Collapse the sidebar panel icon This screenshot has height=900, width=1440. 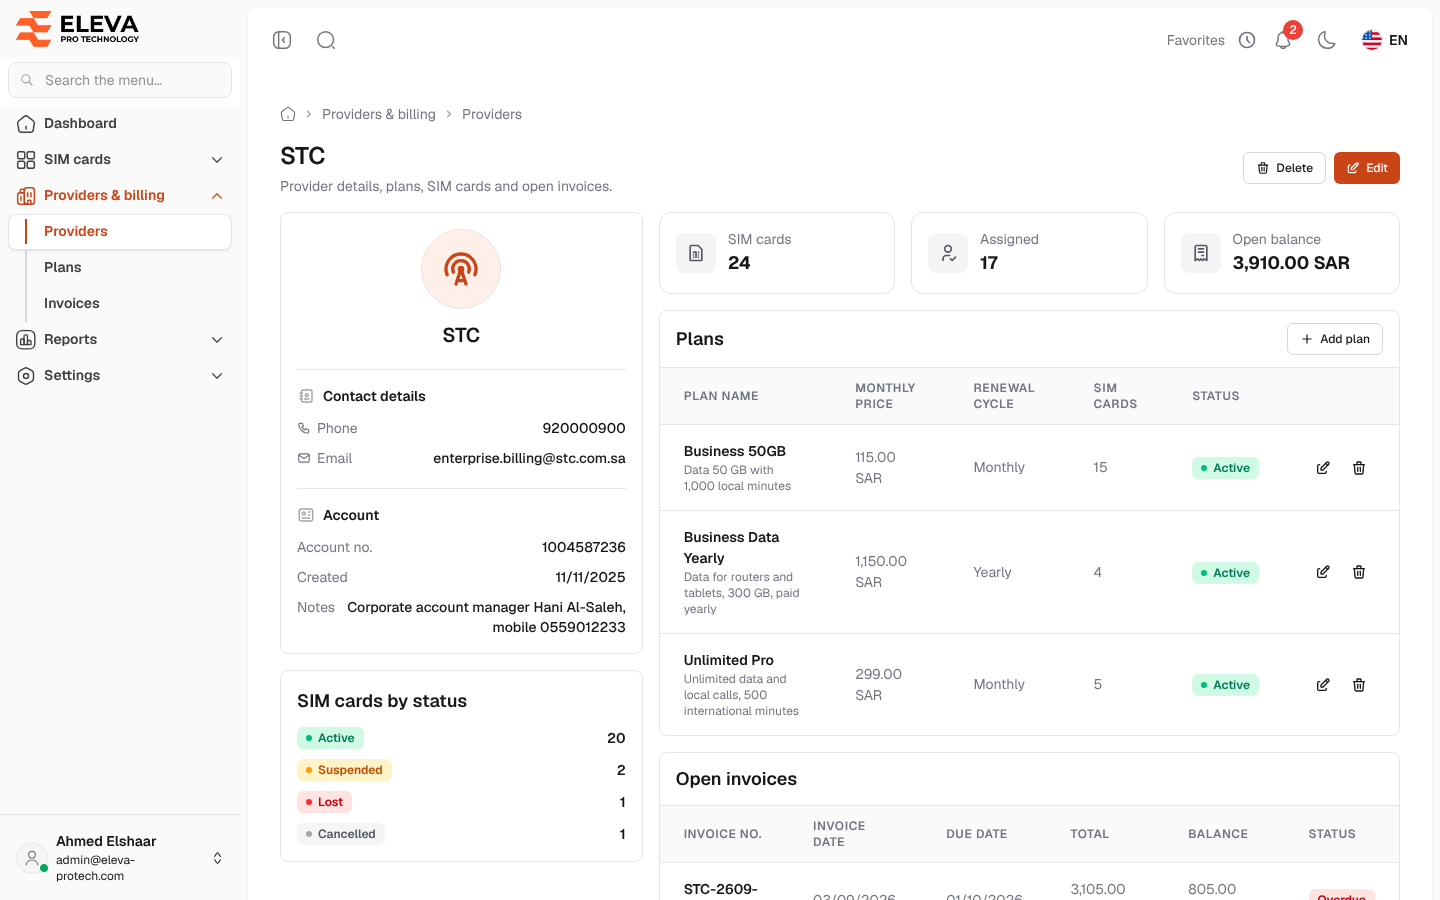click(282, 40)
